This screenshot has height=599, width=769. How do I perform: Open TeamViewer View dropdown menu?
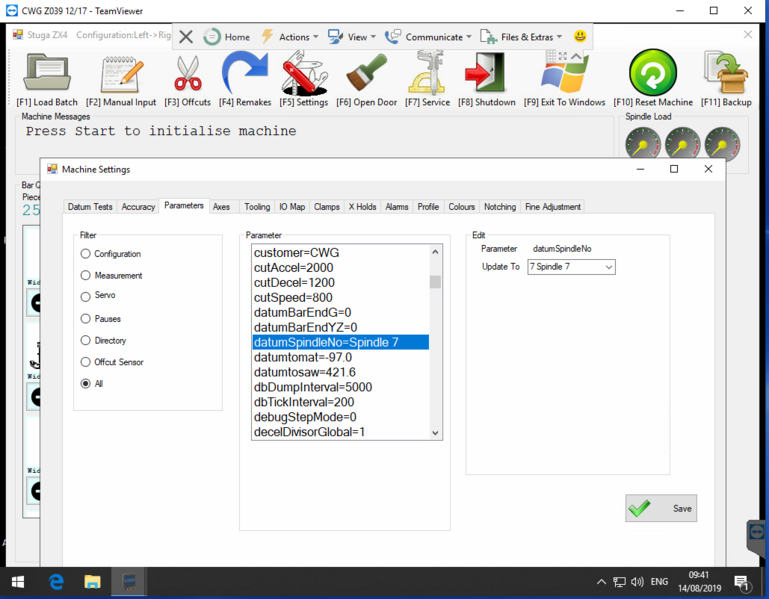352,37
